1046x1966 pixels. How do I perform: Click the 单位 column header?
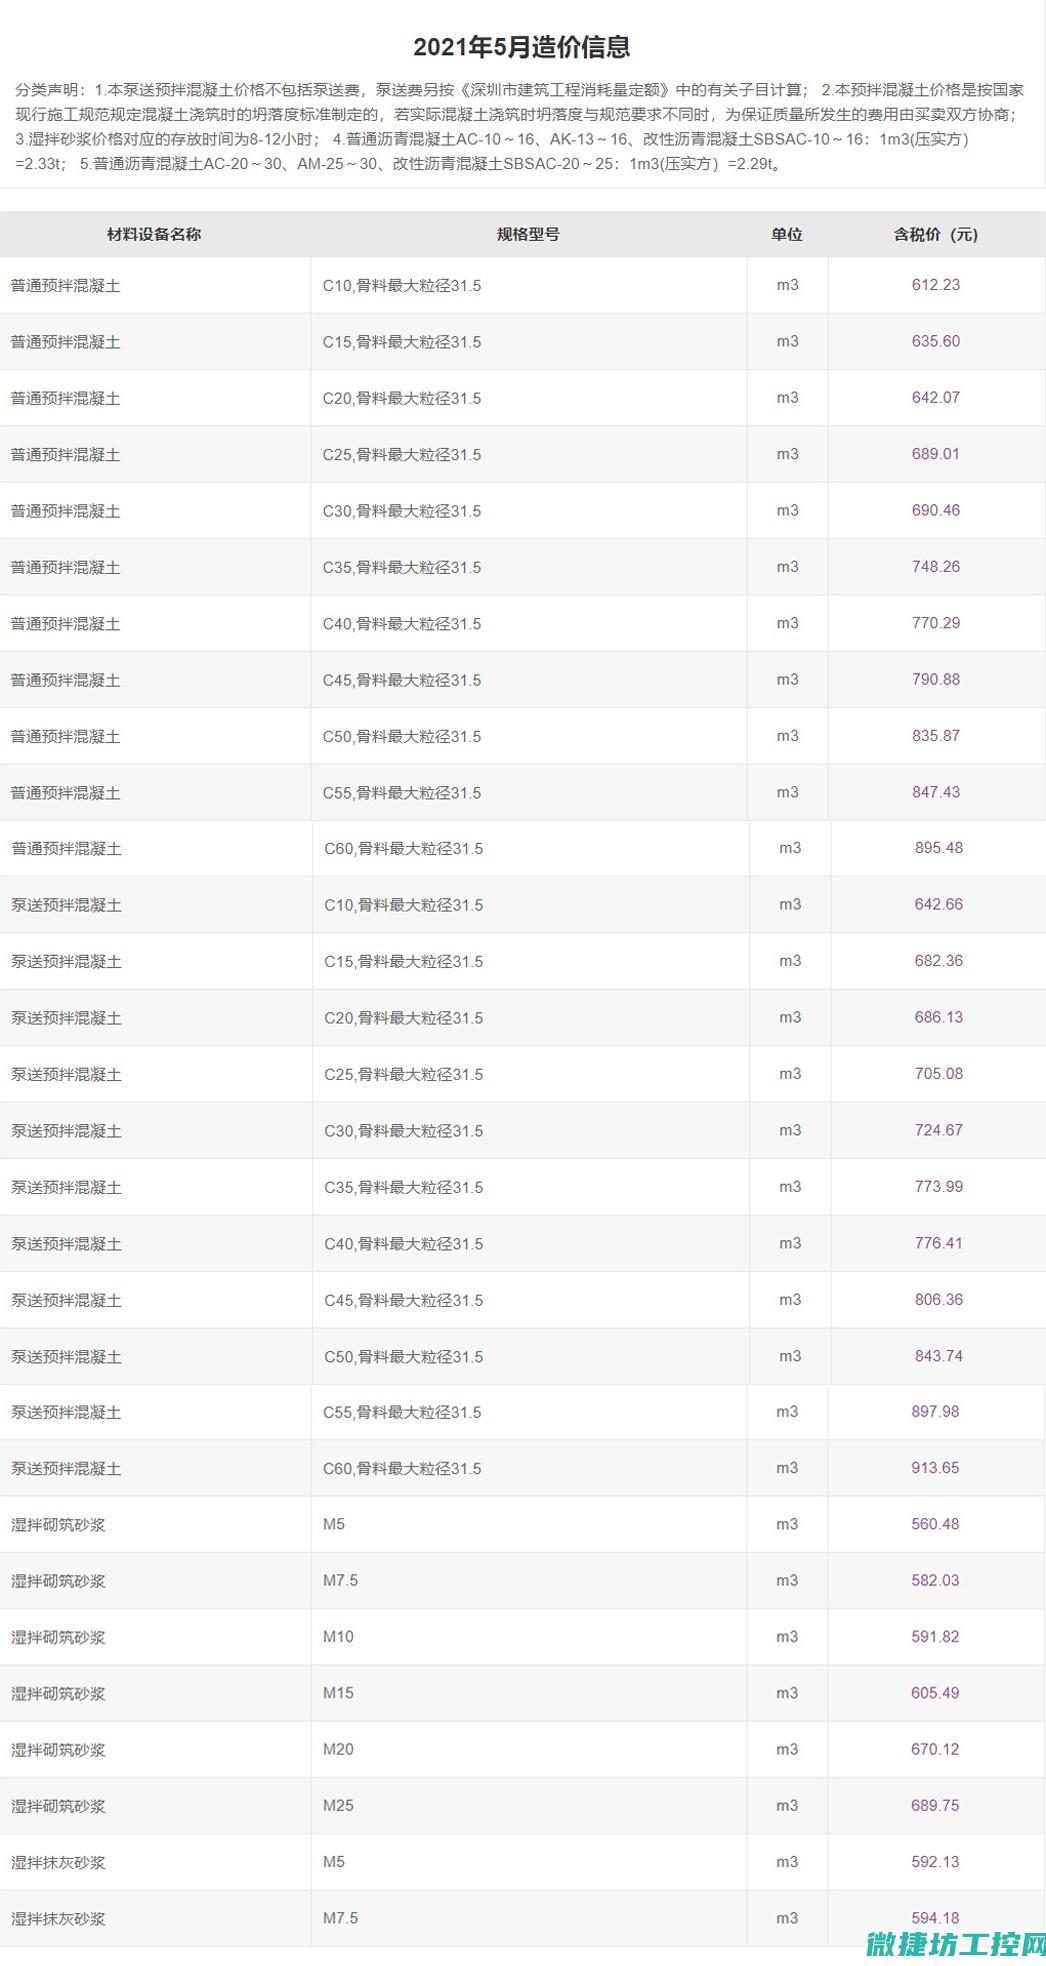pyautogui.click(x=787, y=234)
